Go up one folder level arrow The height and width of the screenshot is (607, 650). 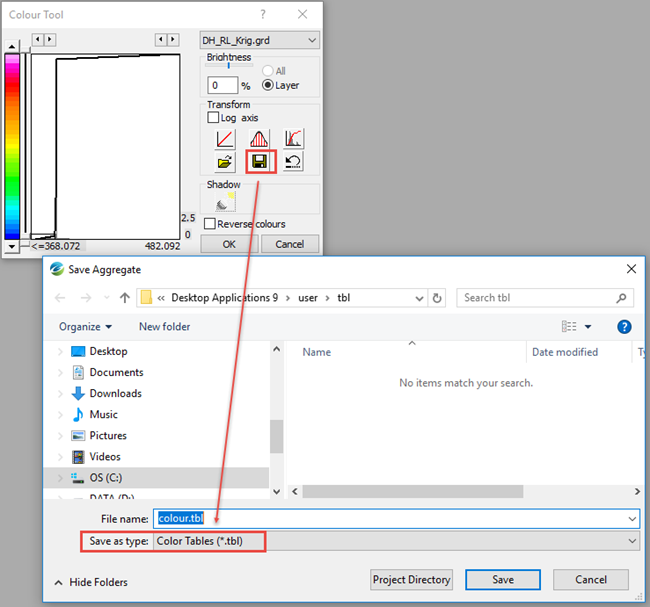pyautogui.click(x=124, y=298)
